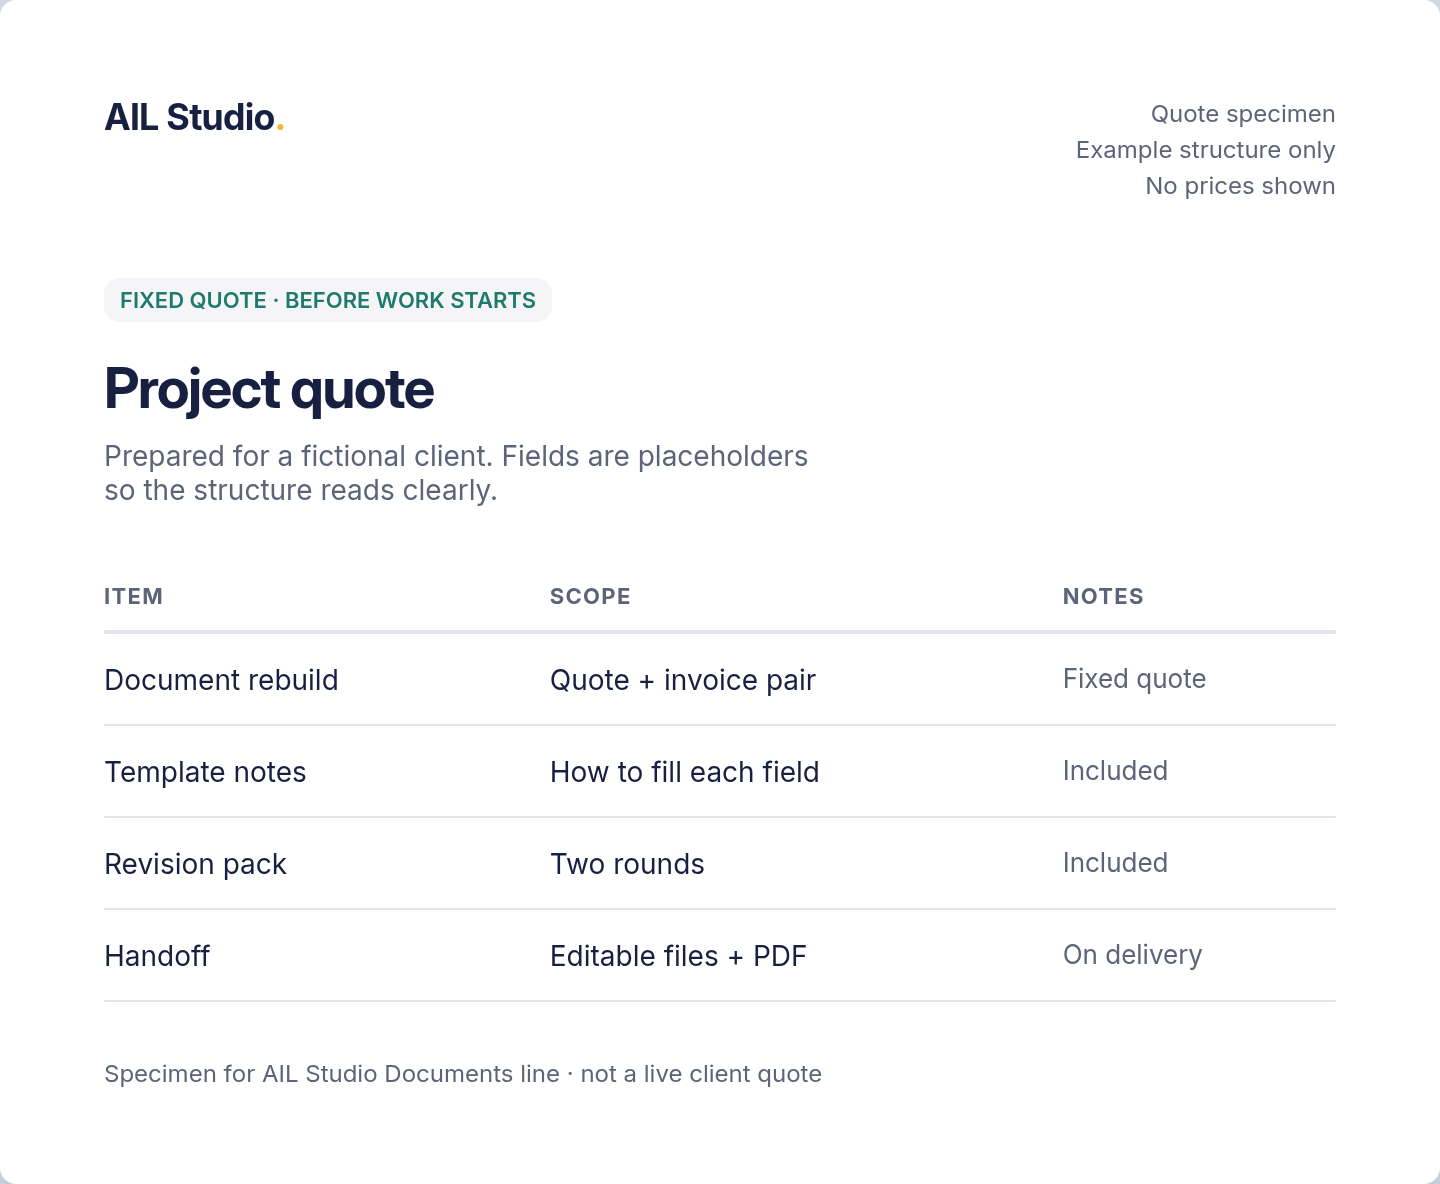Click the "Two rounds" scope cell
Viewport: 1440px width, 1184px height.
pyautogui.click(x=627, y=864)
